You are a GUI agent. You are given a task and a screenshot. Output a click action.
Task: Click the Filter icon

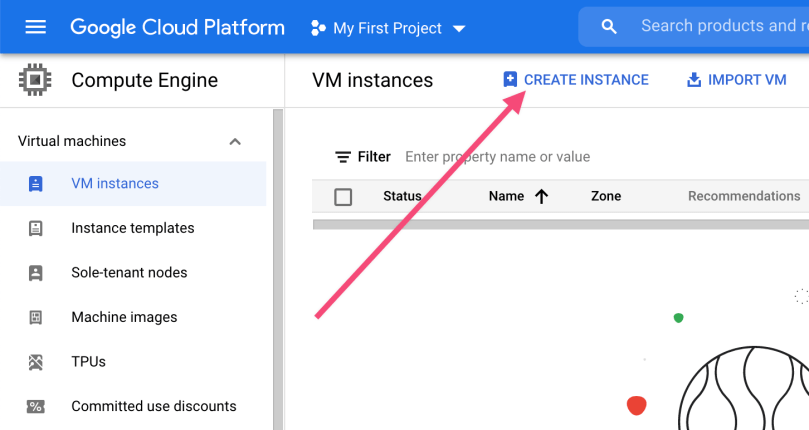click(343, 157)
